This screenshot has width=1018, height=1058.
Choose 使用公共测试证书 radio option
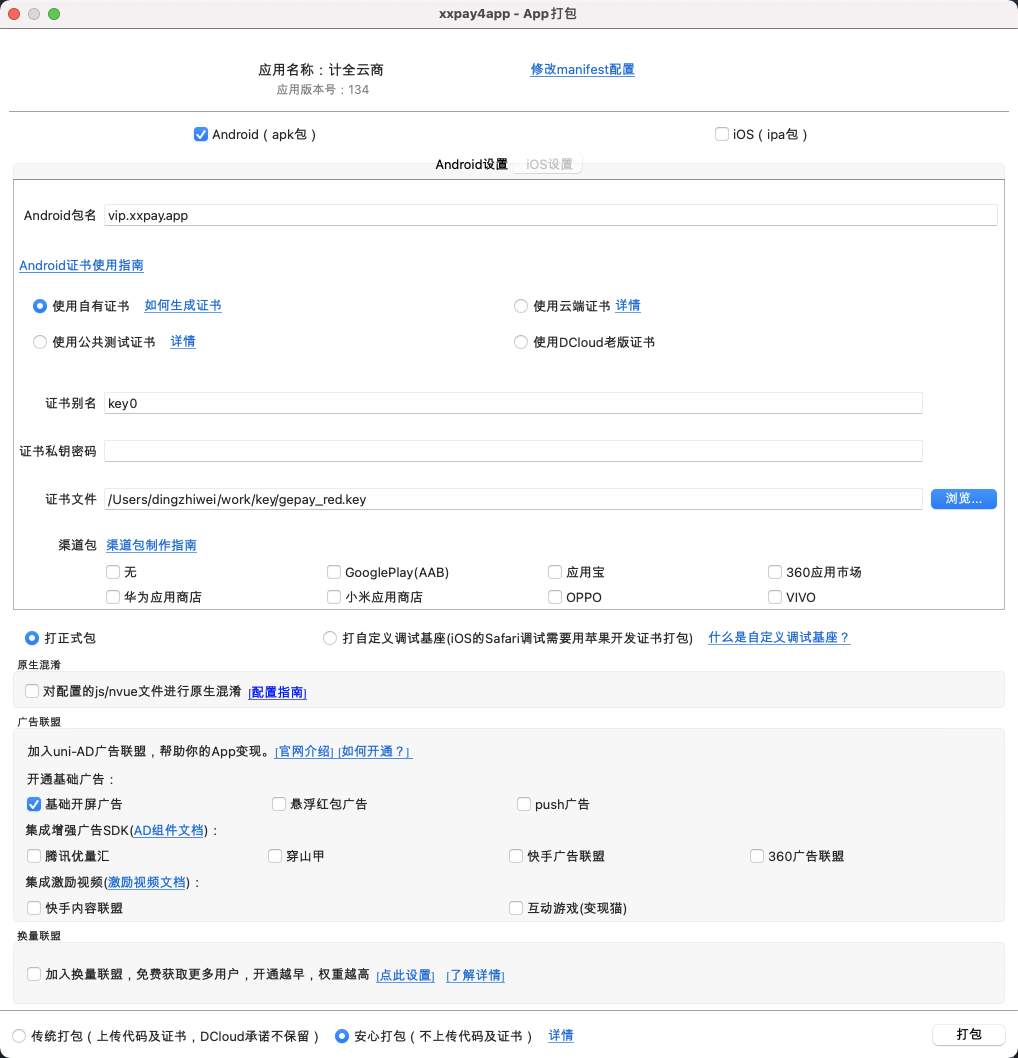pos(40,342)
